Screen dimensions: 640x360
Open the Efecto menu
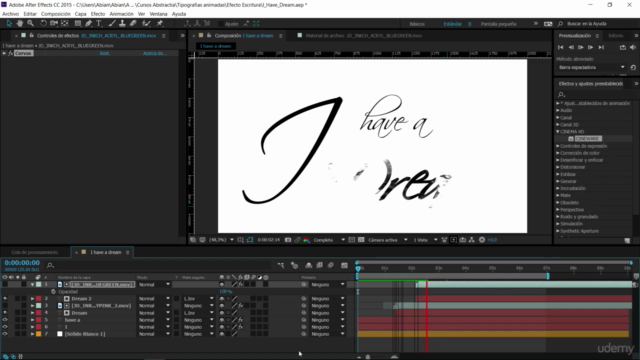(98, 14)
